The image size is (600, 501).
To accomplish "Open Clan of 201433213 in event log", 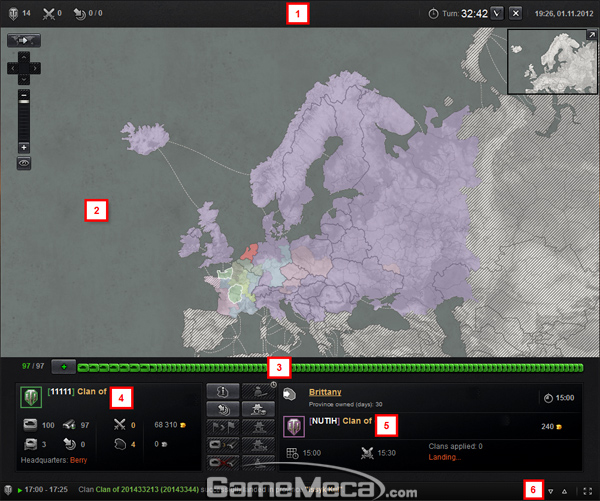I will tap(147, 490).
